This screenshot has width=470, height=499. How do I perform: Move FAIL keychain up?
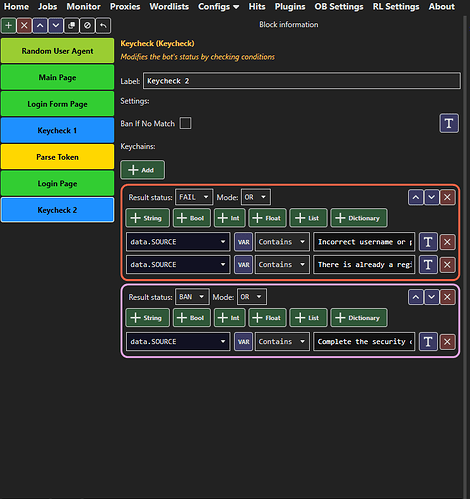[x=416, y=197]
